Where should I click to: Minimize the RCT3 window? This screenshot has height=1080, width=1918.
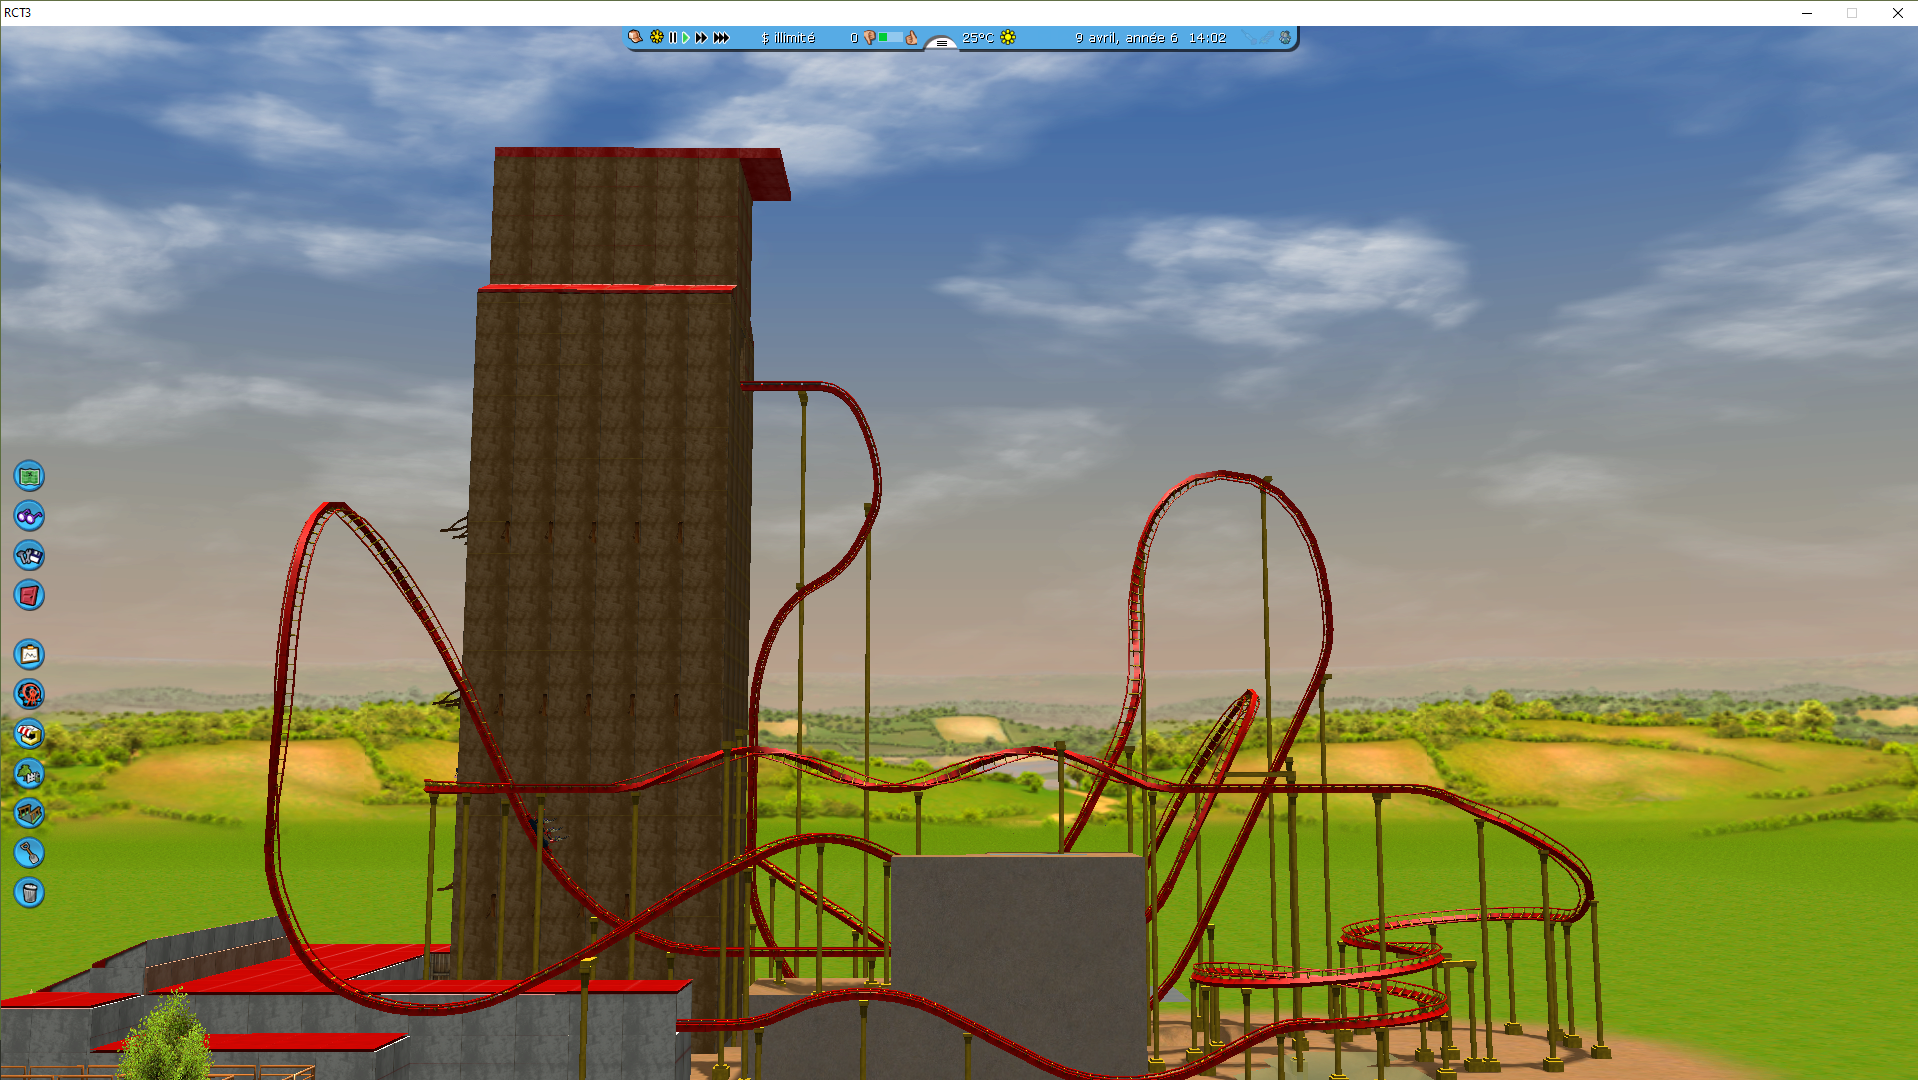(x=1807, y=13)
